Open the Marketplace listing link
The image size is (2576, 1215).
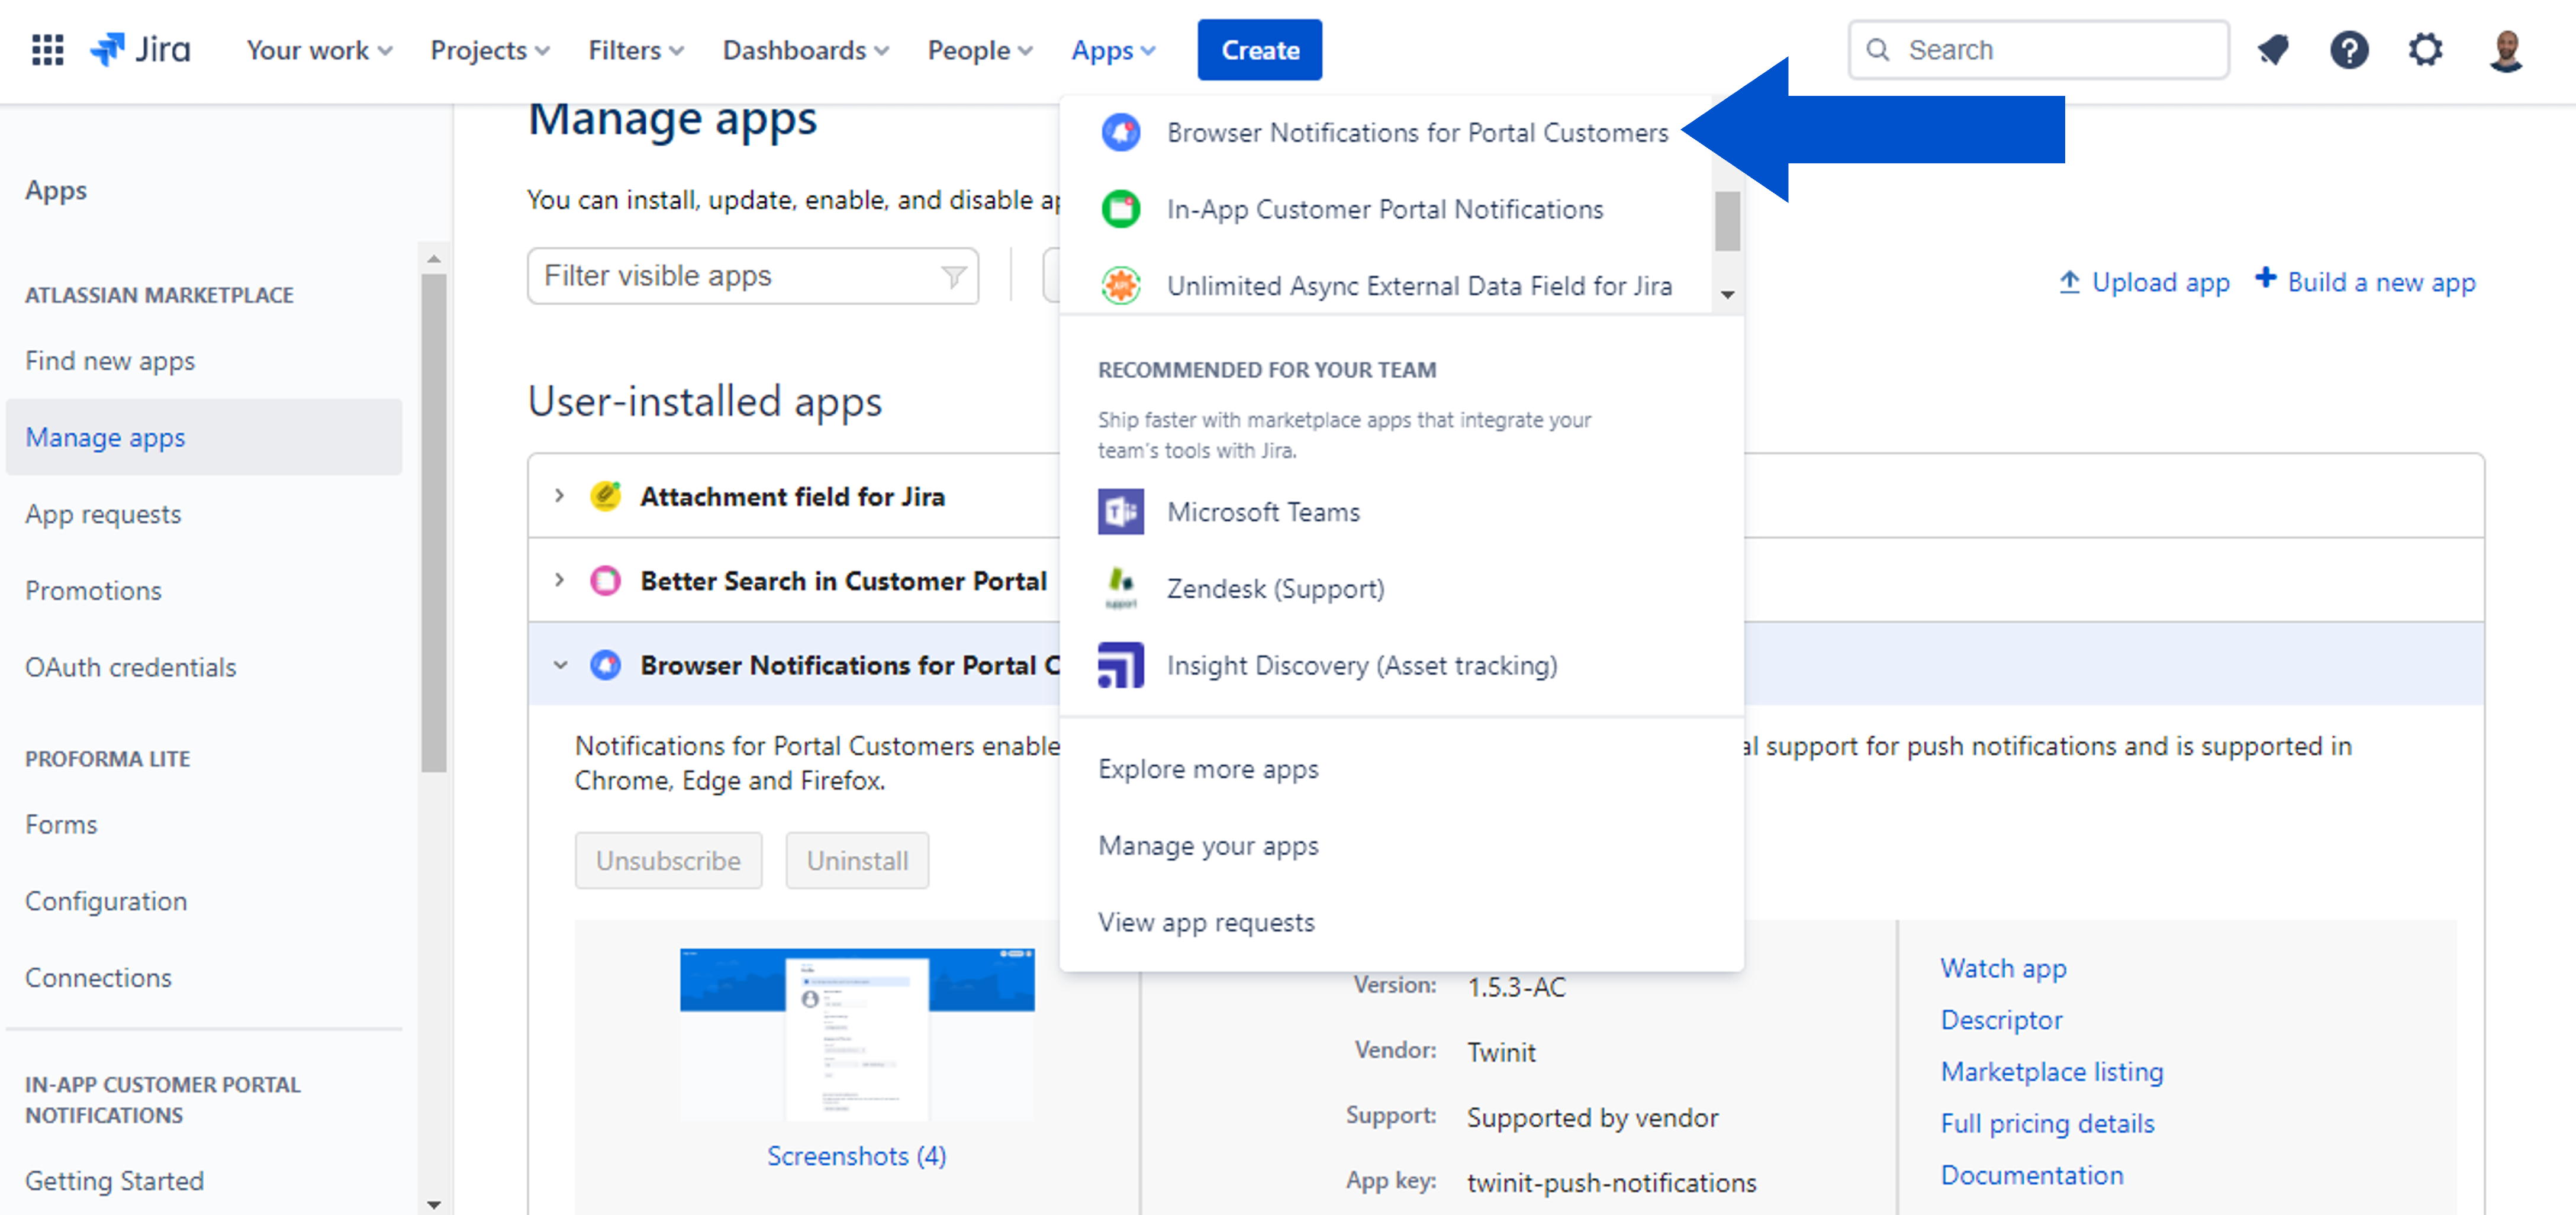pos(2052,1072)
